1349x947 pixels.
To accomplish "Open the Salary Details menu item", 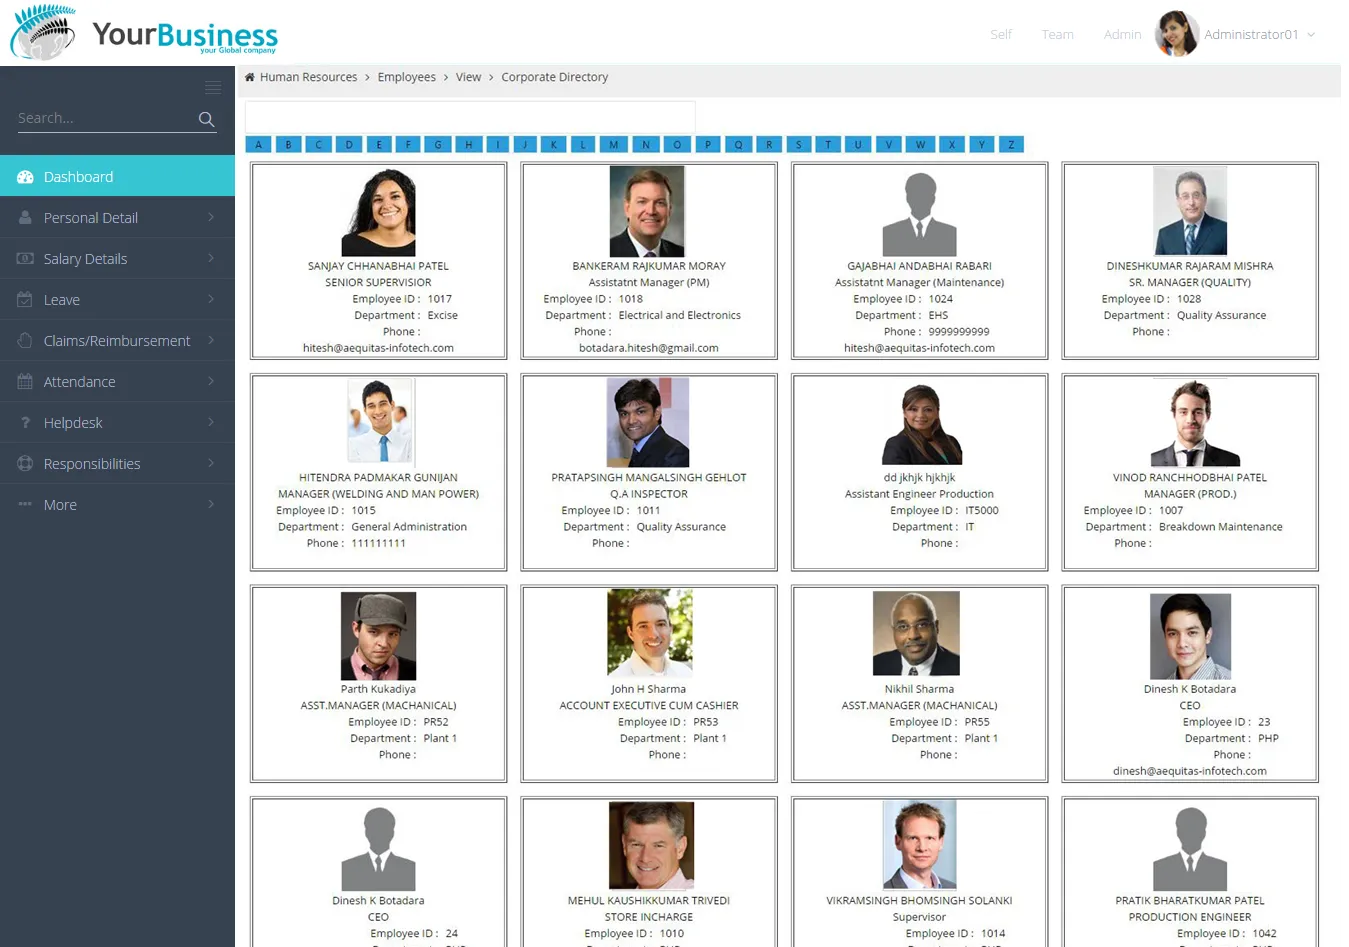I will coord(117,258).
